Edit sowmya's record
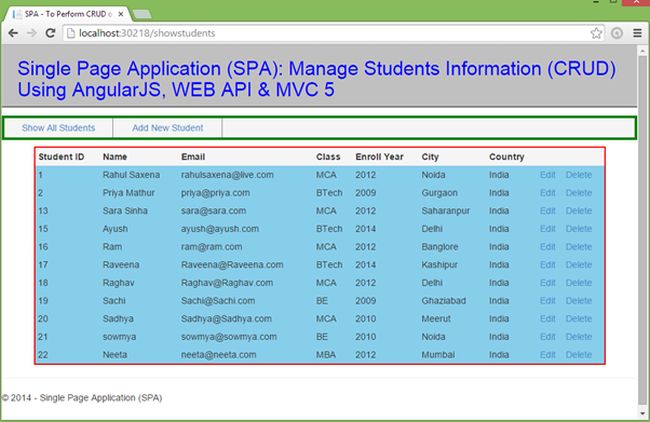Viewport: 650px width, 422px height. tap(547, 337)
